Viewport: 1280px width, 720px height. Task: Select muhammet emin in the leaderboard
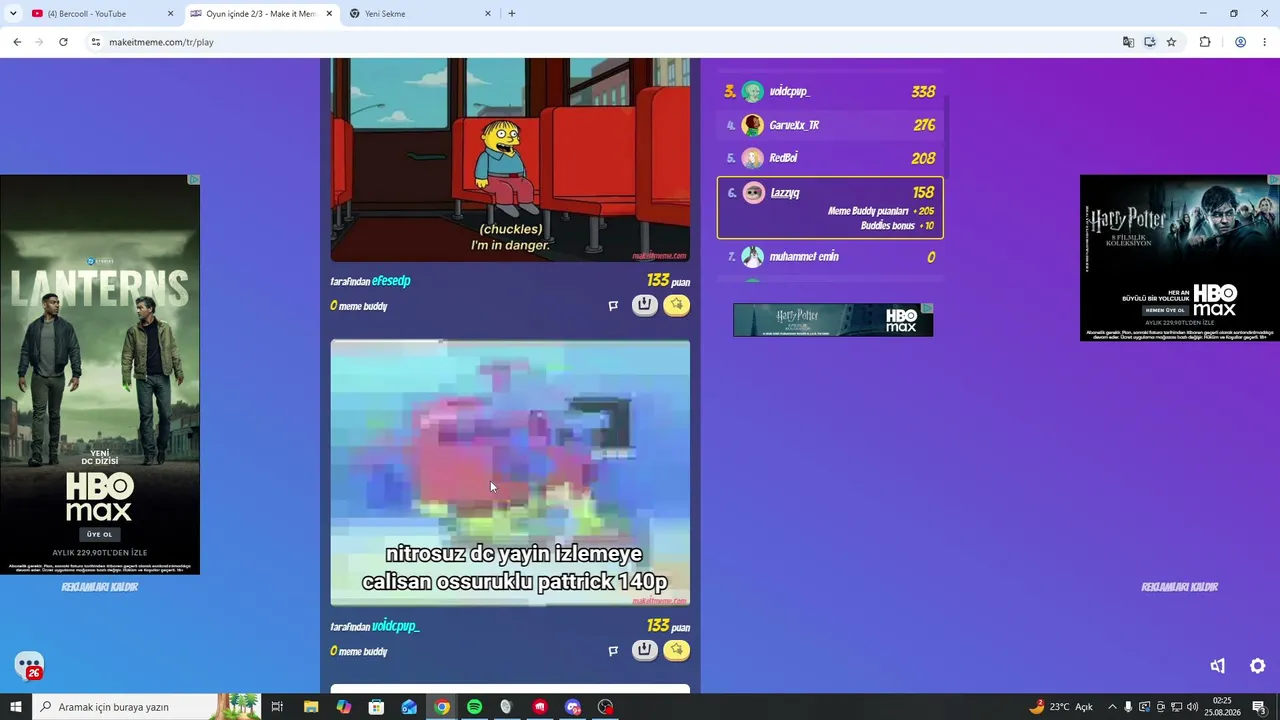pos(830,257)
